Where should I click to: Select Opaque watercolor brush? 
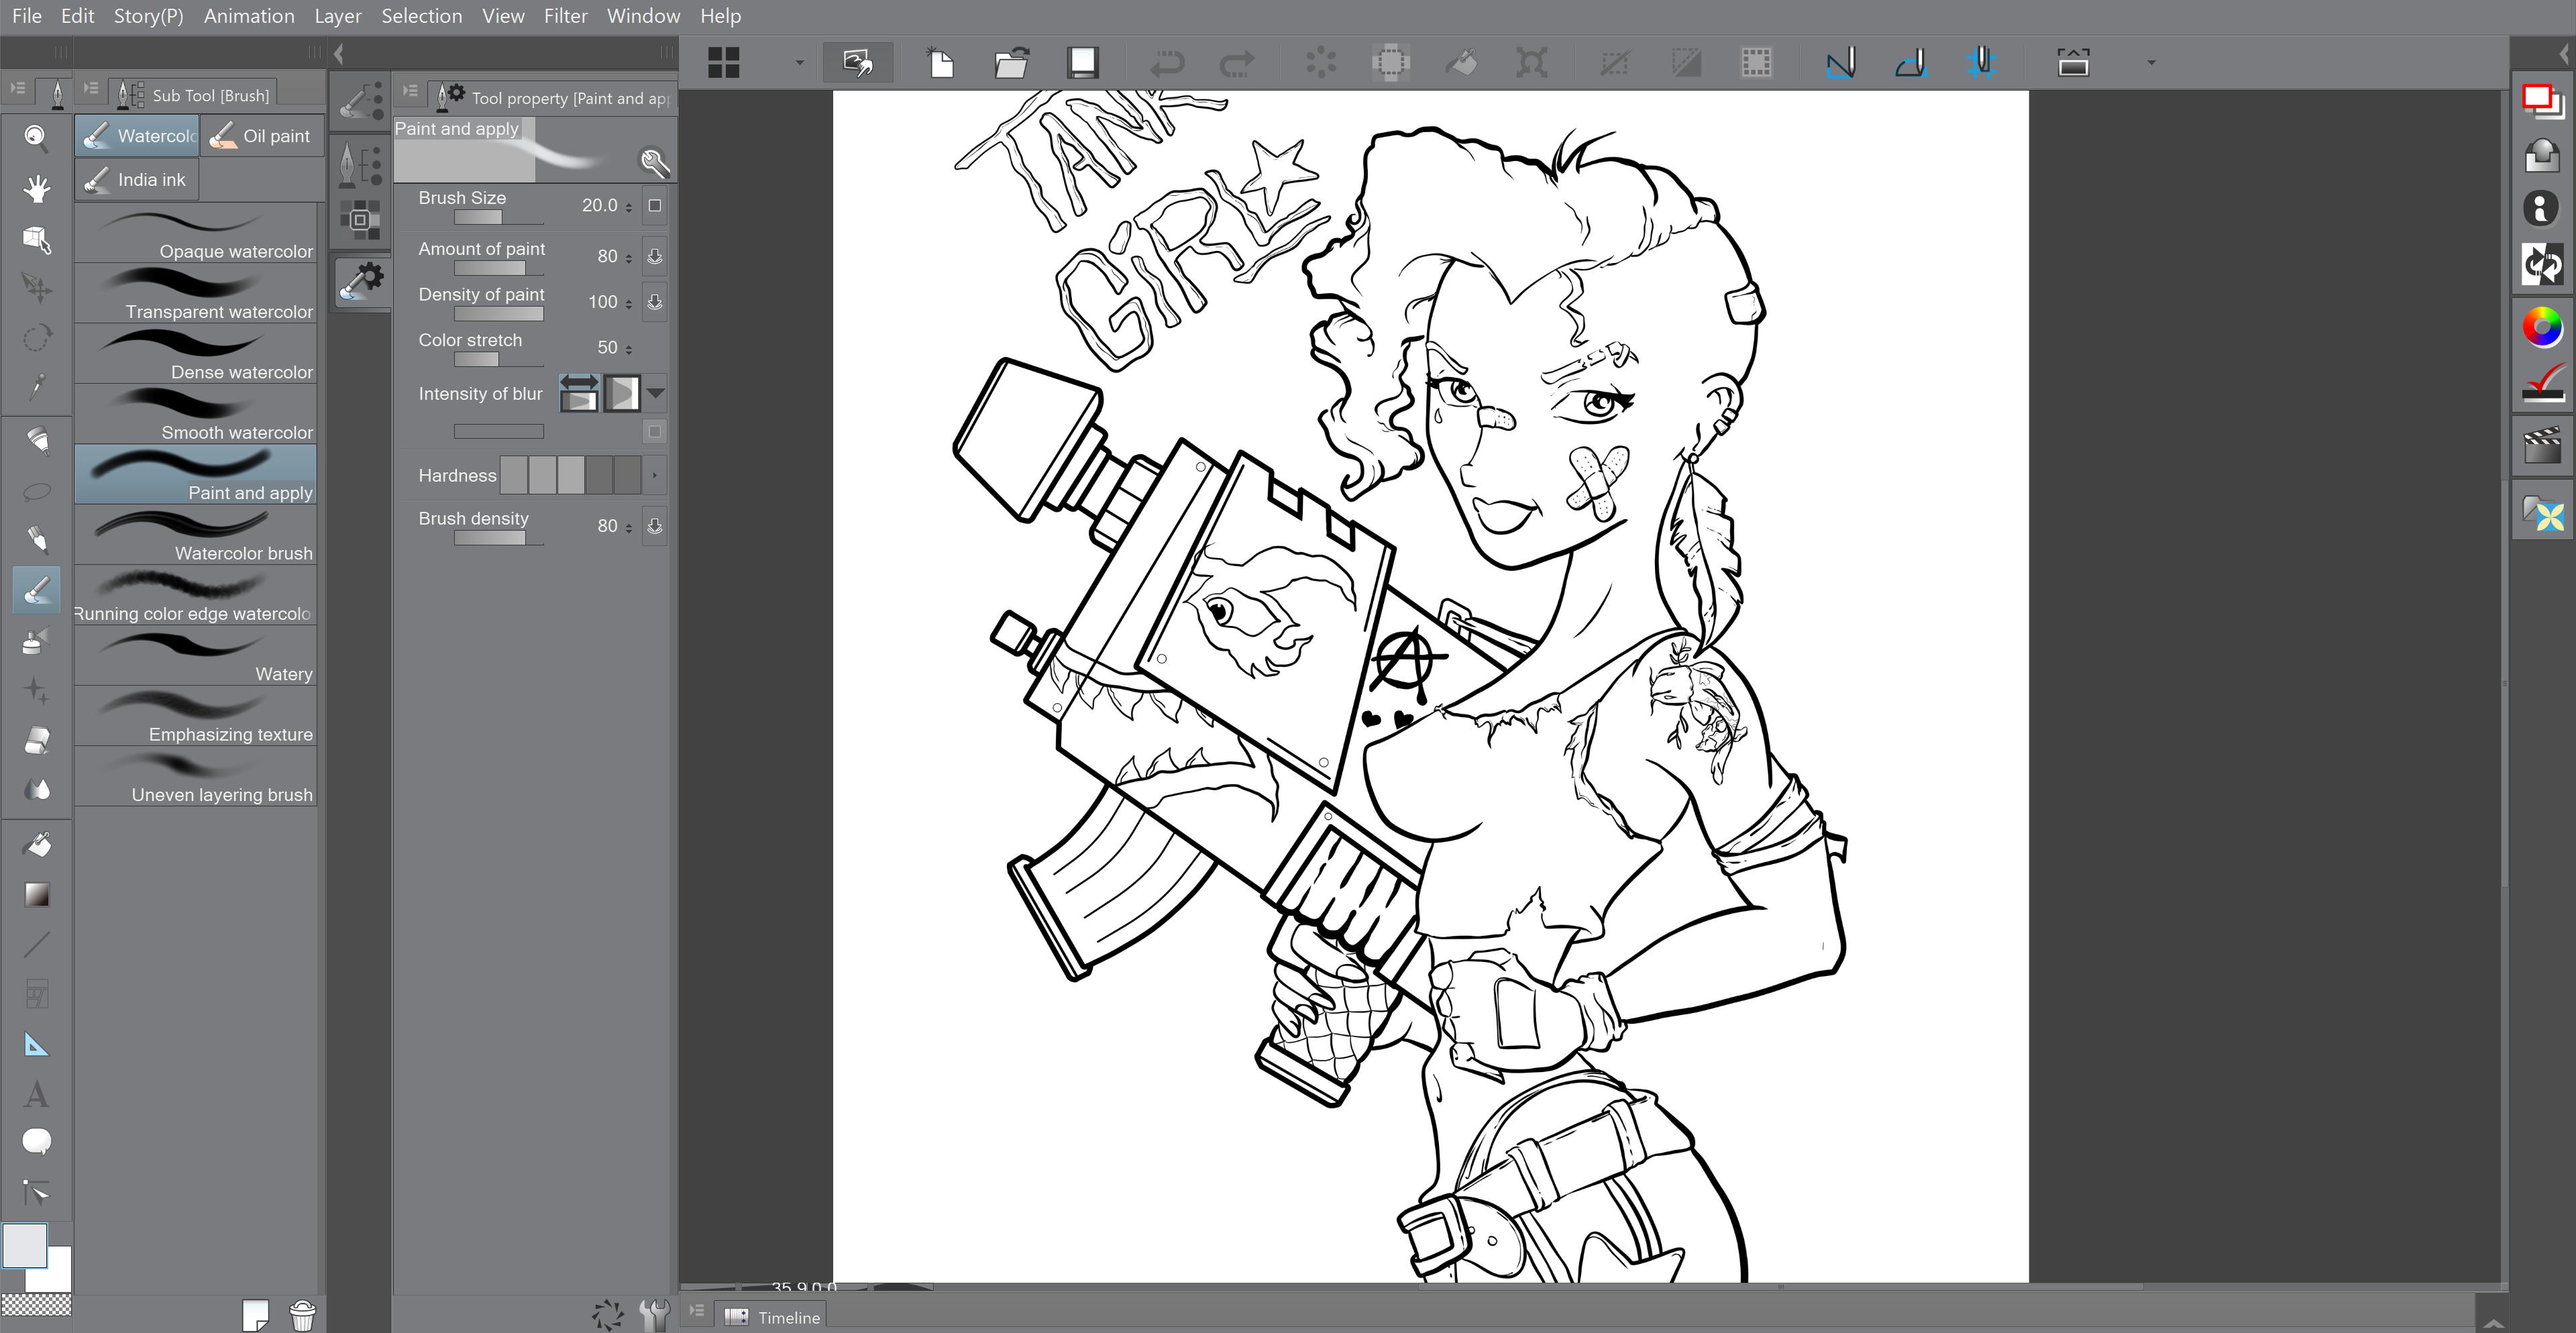click(x=196, y=234)
